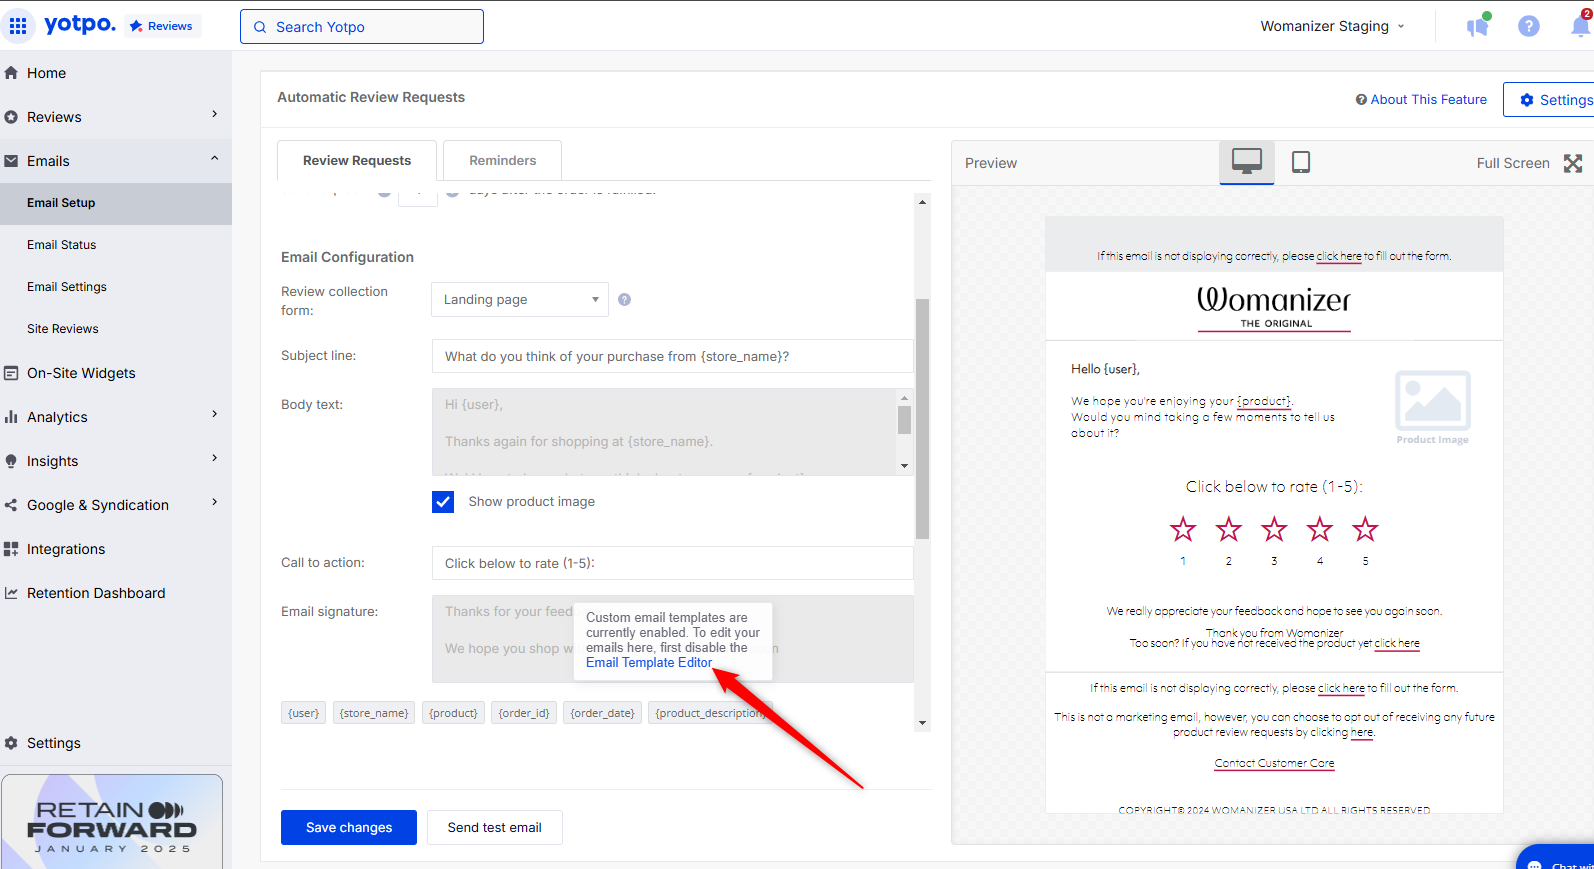
Task: Uncheck the Show product image checkbox
Action: click(443, 502)
